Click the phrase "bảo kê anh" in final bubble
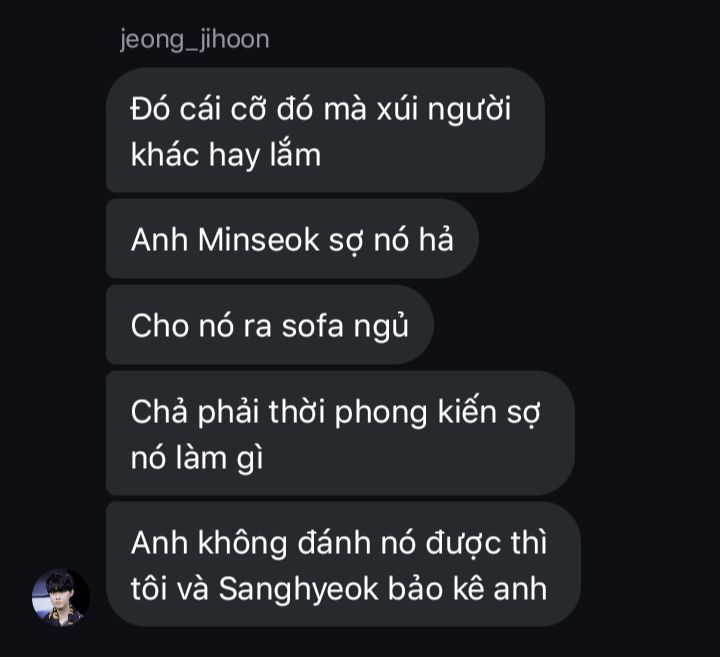Screen dimensions: 720x657 click(467, 589)
